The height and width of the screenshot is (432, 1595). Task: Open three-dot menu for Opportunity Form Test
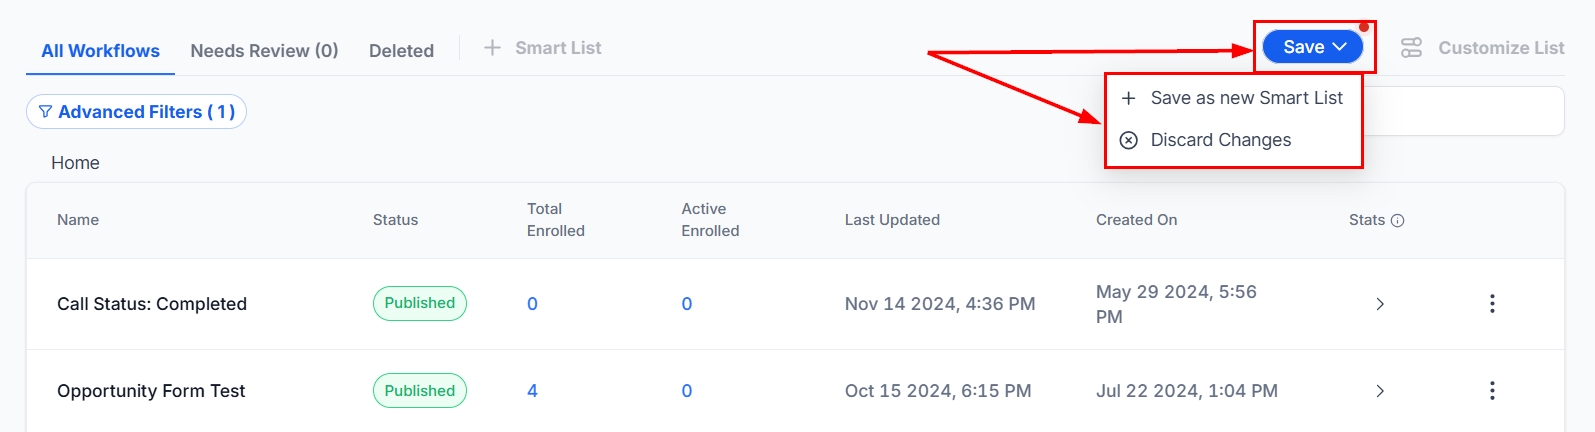click(1492, 391)
